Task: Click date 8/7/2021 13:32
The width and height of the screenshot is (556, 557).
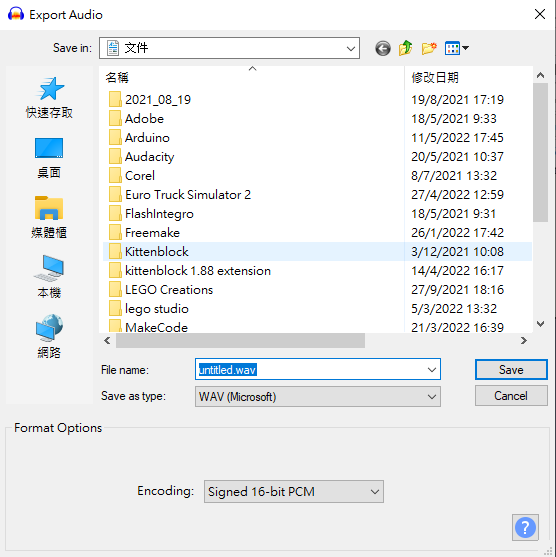Action: pyautogui.click(x=454, y=175)
